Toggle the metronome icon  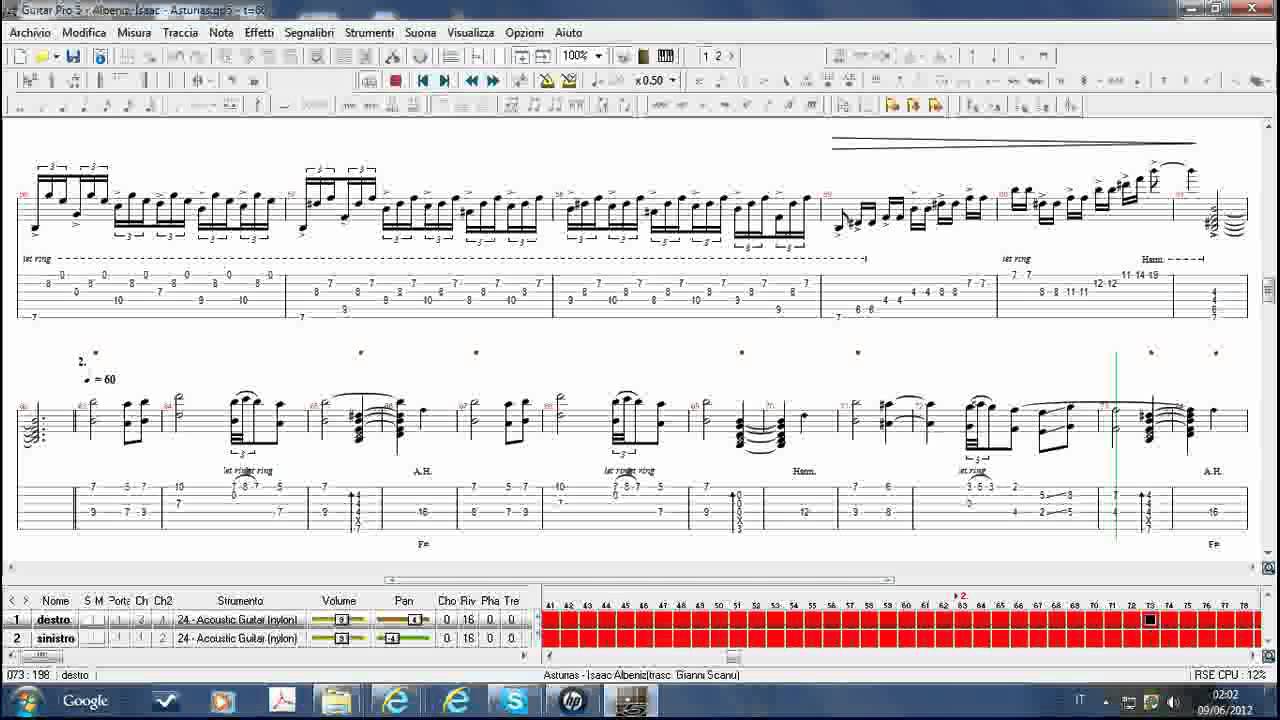547,81
